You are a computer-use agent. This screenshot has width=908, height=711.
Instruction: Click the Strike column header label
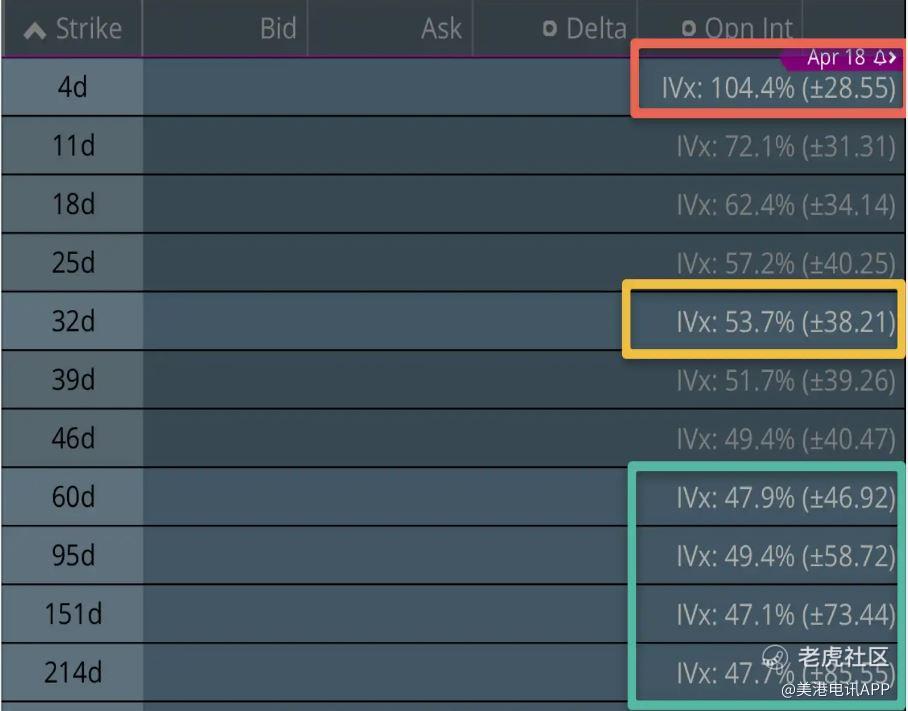(x=88, y=29)
